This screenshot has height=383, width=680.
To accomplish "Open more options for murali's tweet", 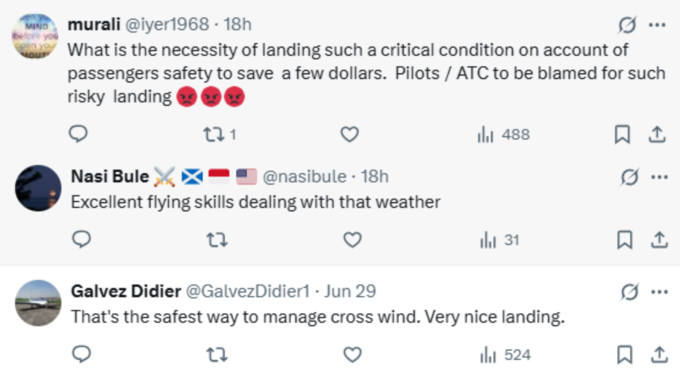I will [x=657, y=25].
